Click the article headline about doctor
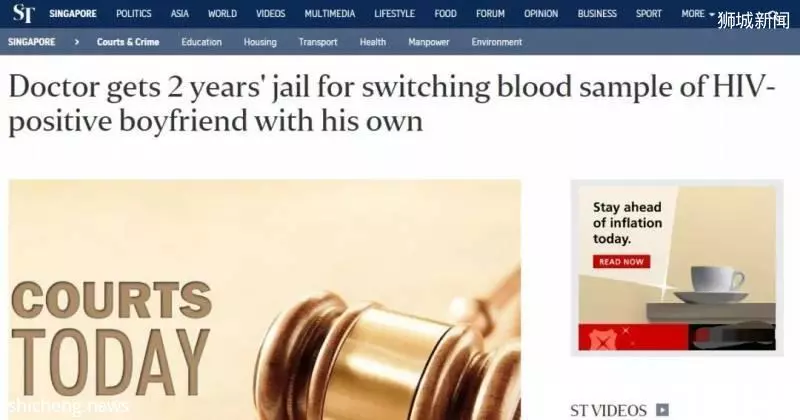 [x=392, y=104]
